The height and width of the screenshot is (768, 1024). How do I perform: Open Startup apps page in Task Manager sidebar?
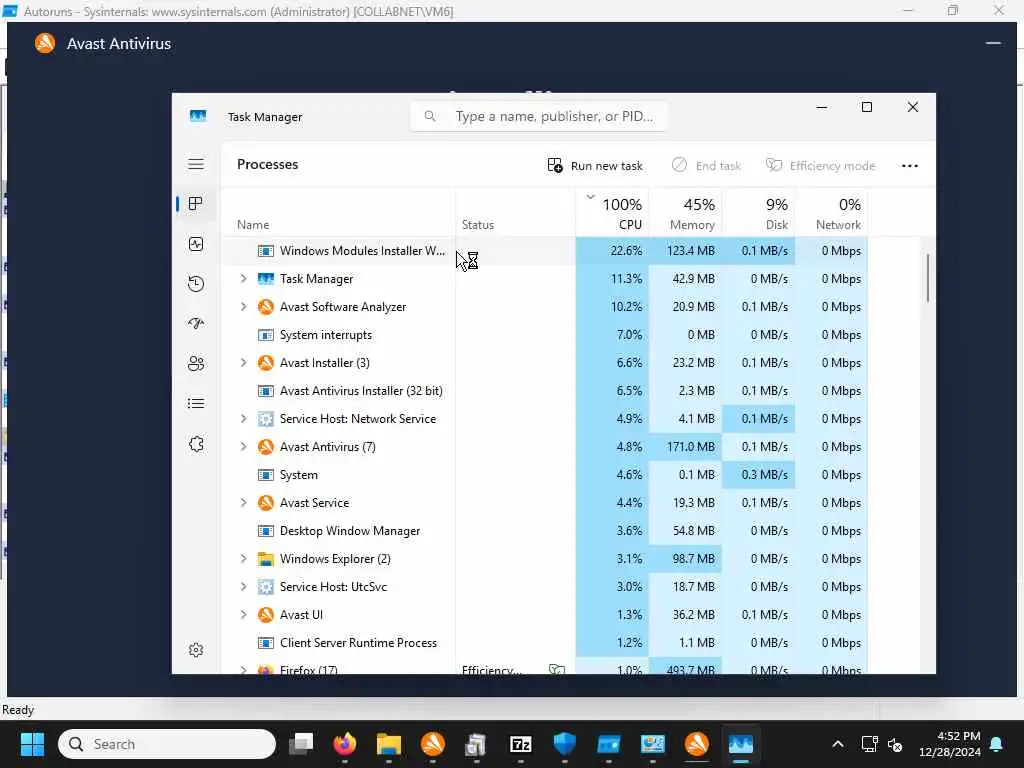[x=196, y=324]
